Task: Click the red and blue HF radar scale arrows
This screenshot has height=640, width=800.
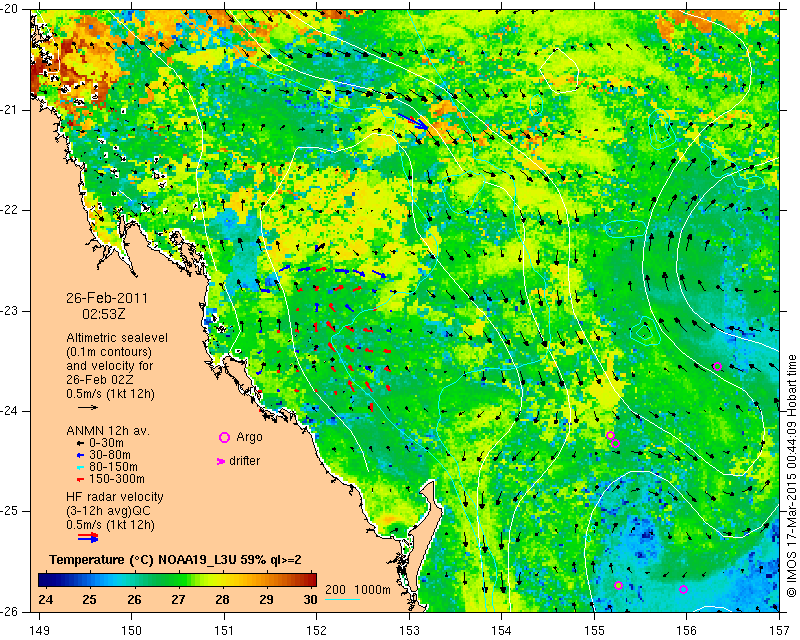Action: 88,537
